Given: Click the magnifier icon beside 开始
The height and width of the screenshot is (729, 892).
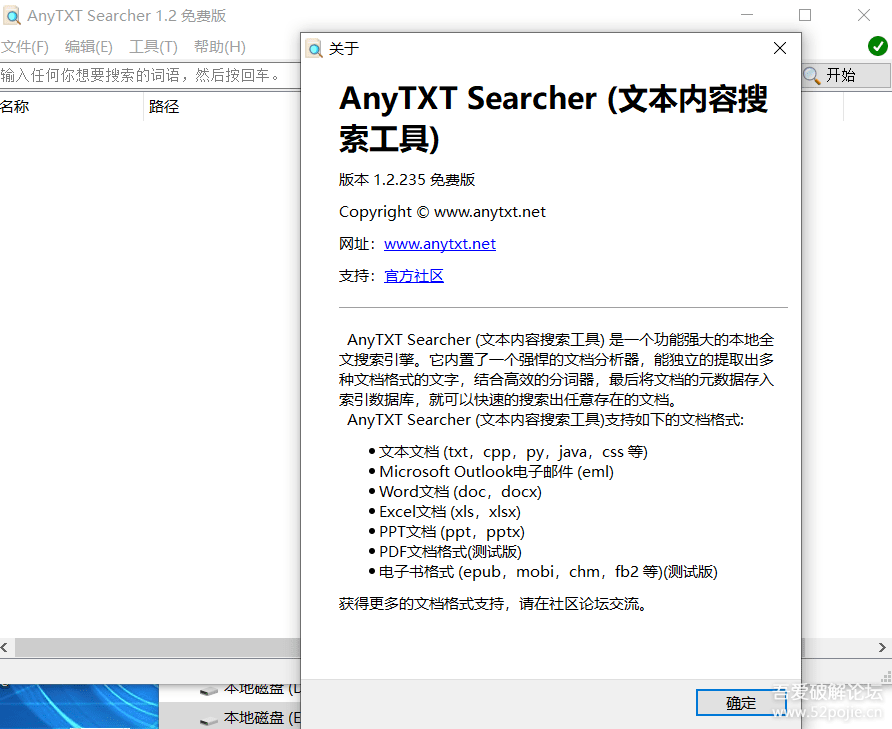Looking at the screenshot, I should point(812,76).
